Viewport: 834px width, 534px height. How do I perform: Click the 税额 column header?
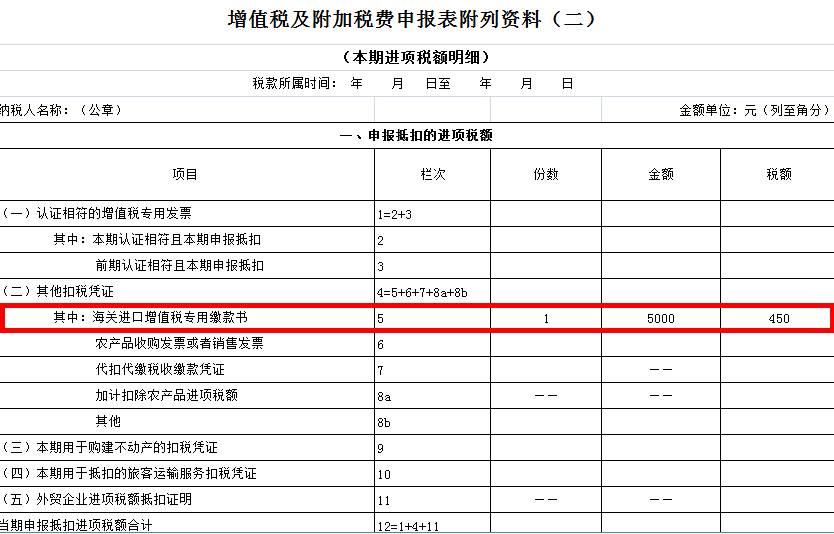click(779, 174)
